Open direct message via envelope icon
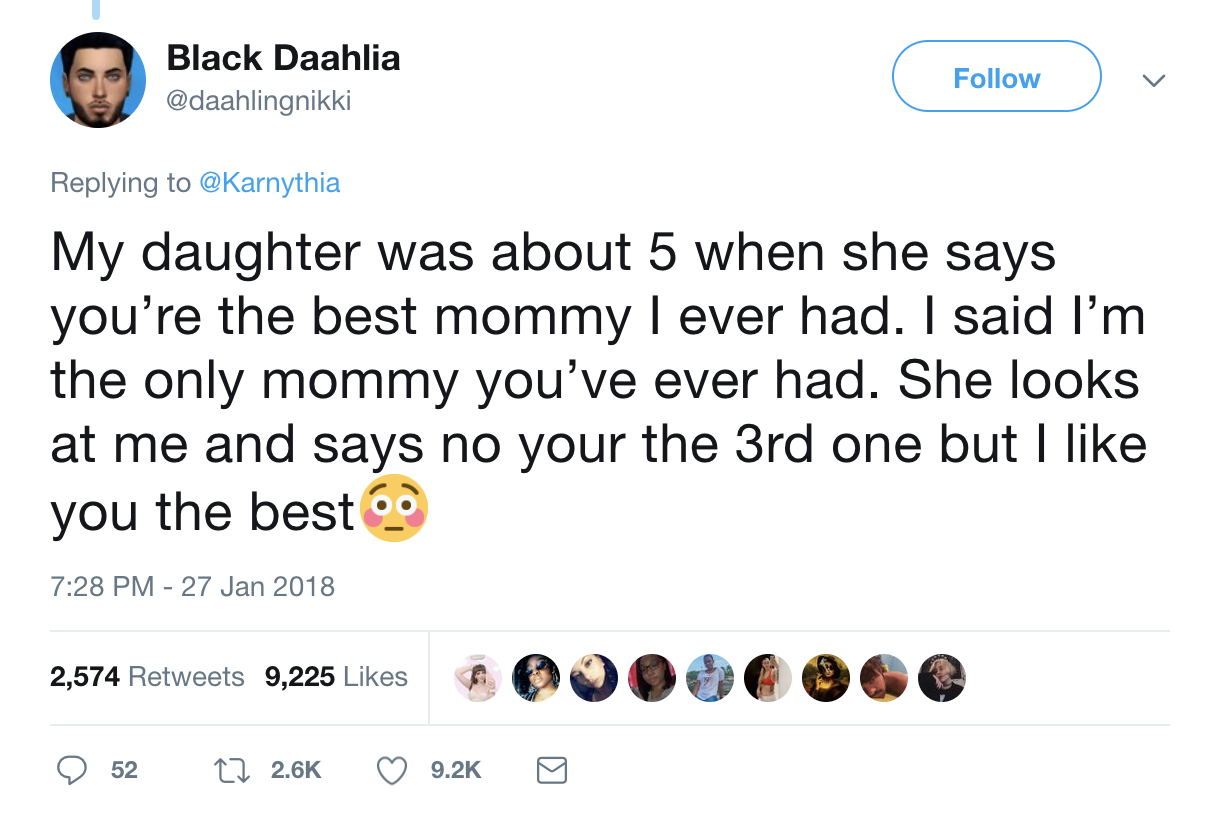Screen dimensions: 1220x832 pos(552,769)
